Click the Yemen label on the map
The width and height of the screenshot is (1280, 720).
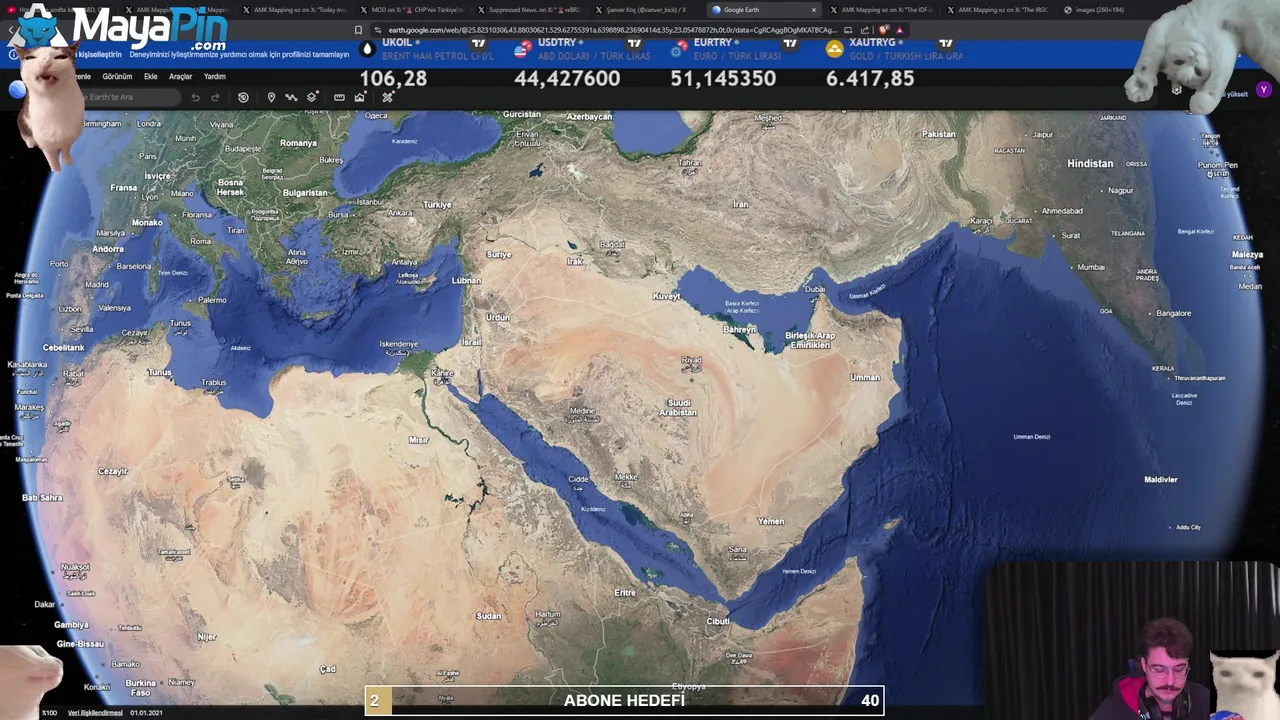pos(771,521)
